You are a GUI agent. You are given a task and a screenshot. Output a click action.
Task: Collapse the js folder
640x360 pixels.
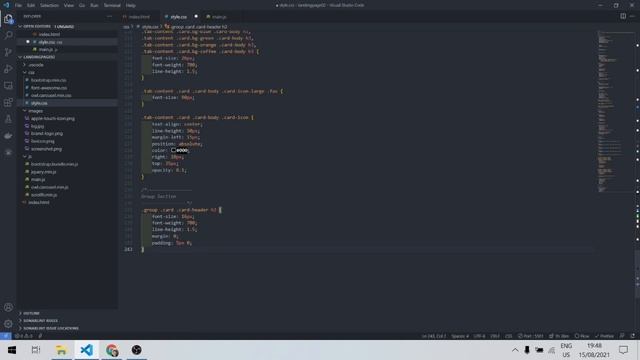(68, 157)
